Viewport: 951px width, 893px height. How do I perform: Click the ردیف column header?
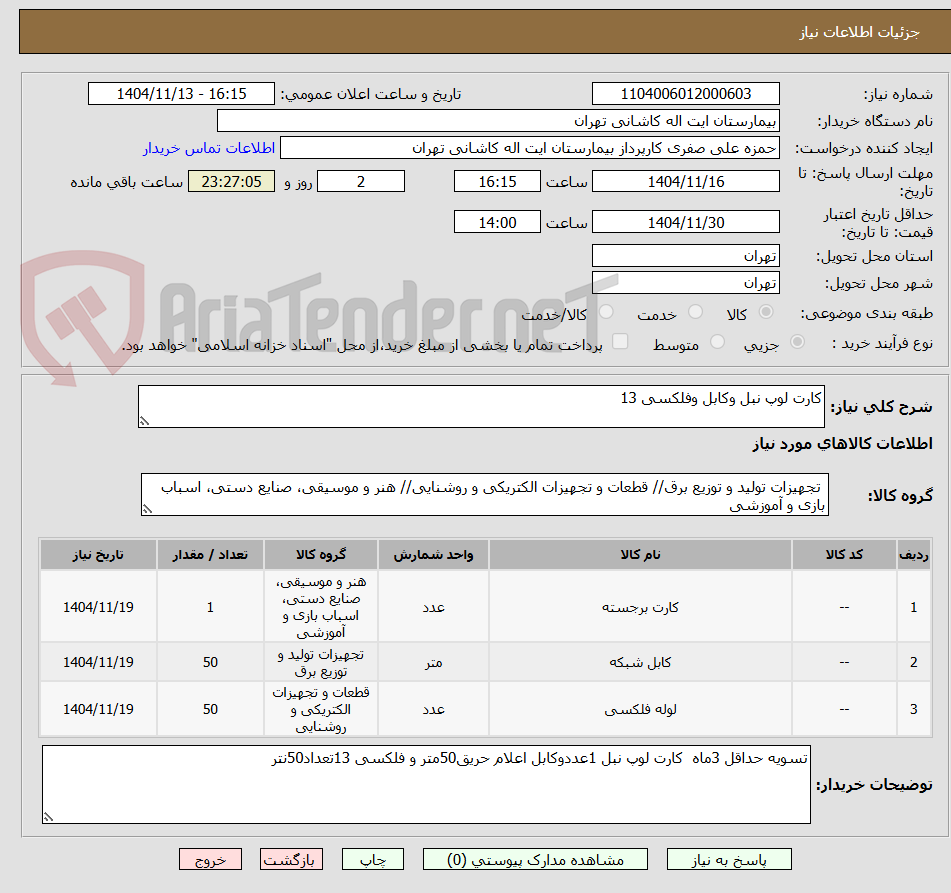coord(913,554)
